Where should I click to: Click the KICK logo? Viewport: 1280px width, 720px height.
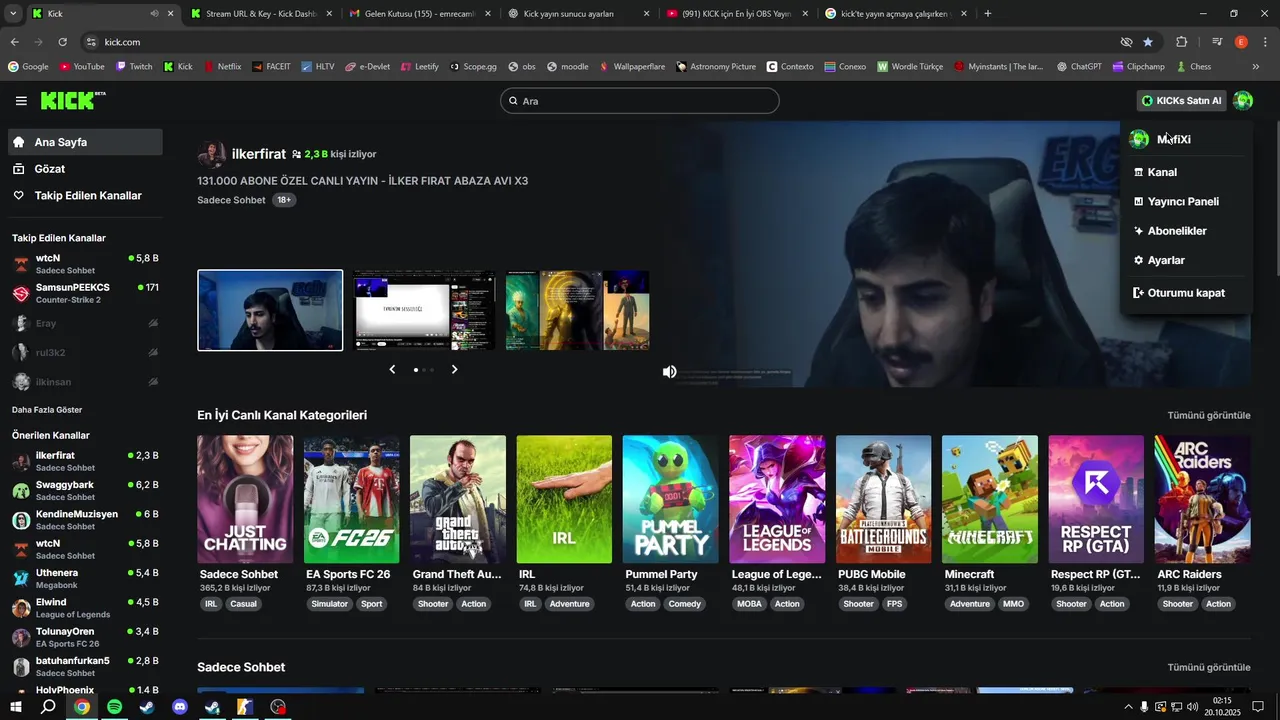tap(73, 100)
